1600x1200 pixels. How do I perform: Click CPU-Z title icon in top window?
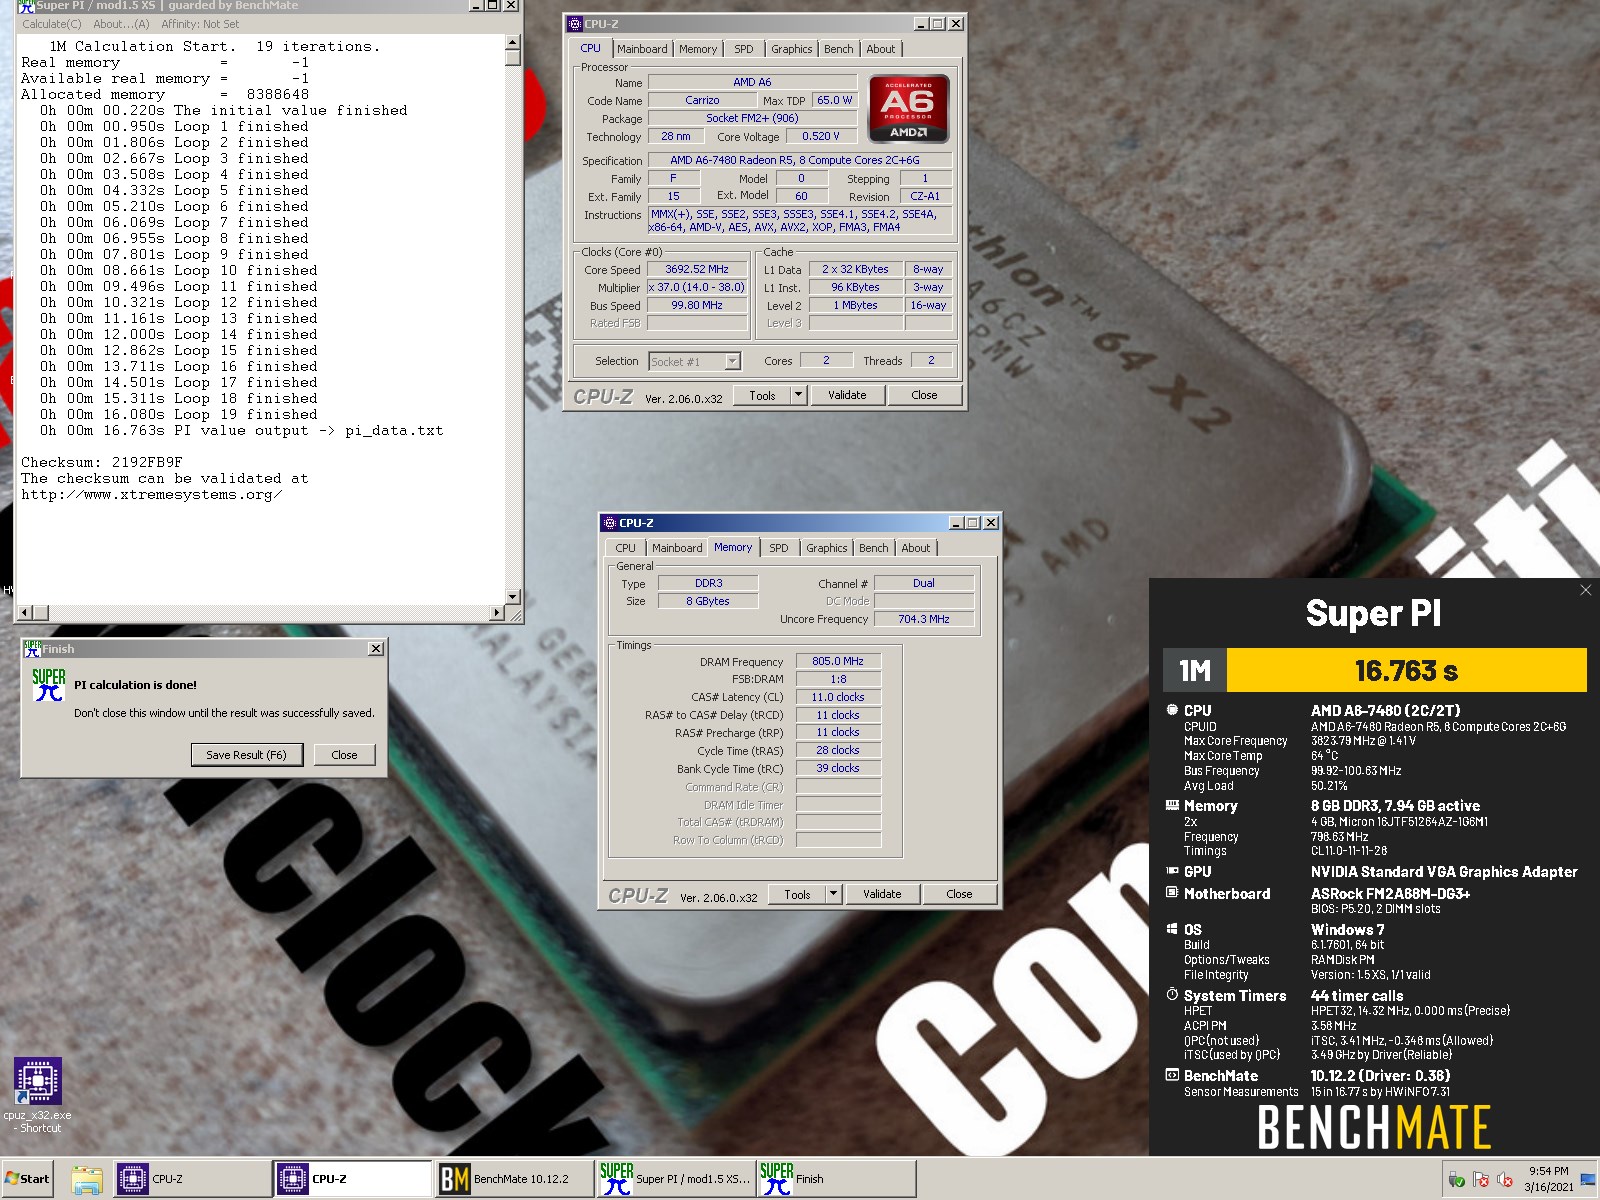[575, 24]
